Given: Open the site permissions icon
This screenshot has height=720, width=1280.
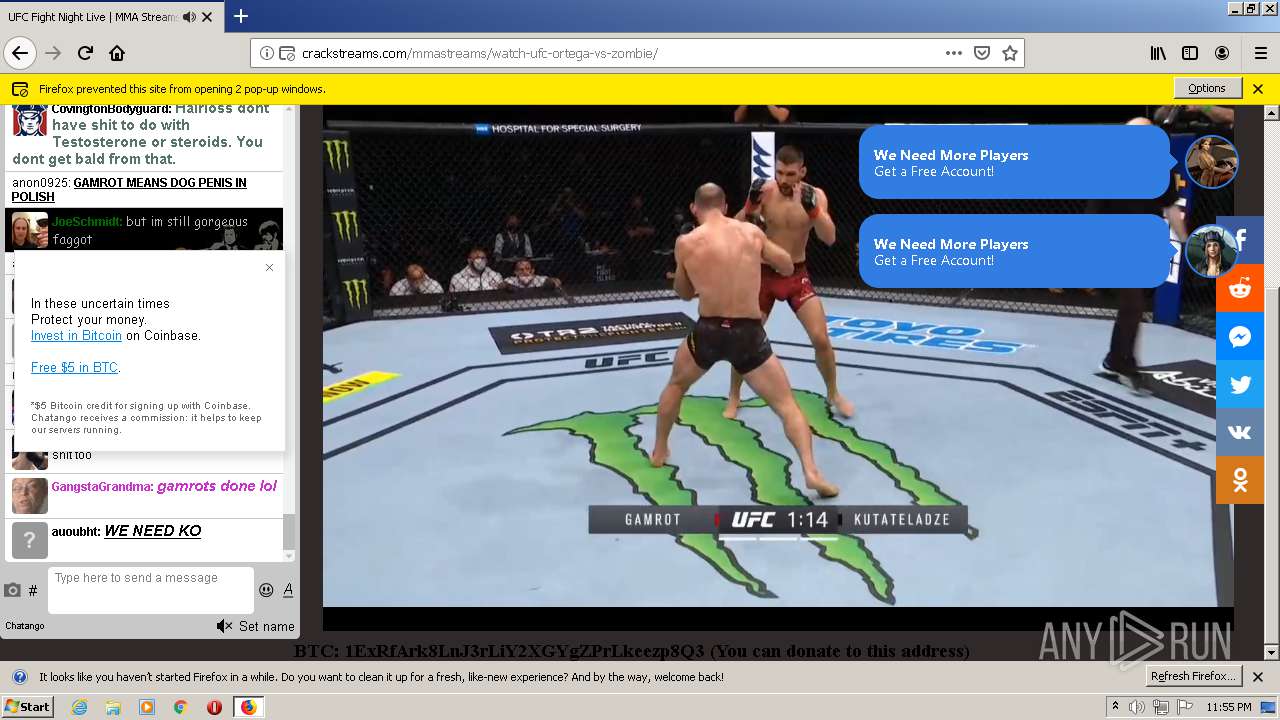Looking at the screenshot, I should pos(287,53).
